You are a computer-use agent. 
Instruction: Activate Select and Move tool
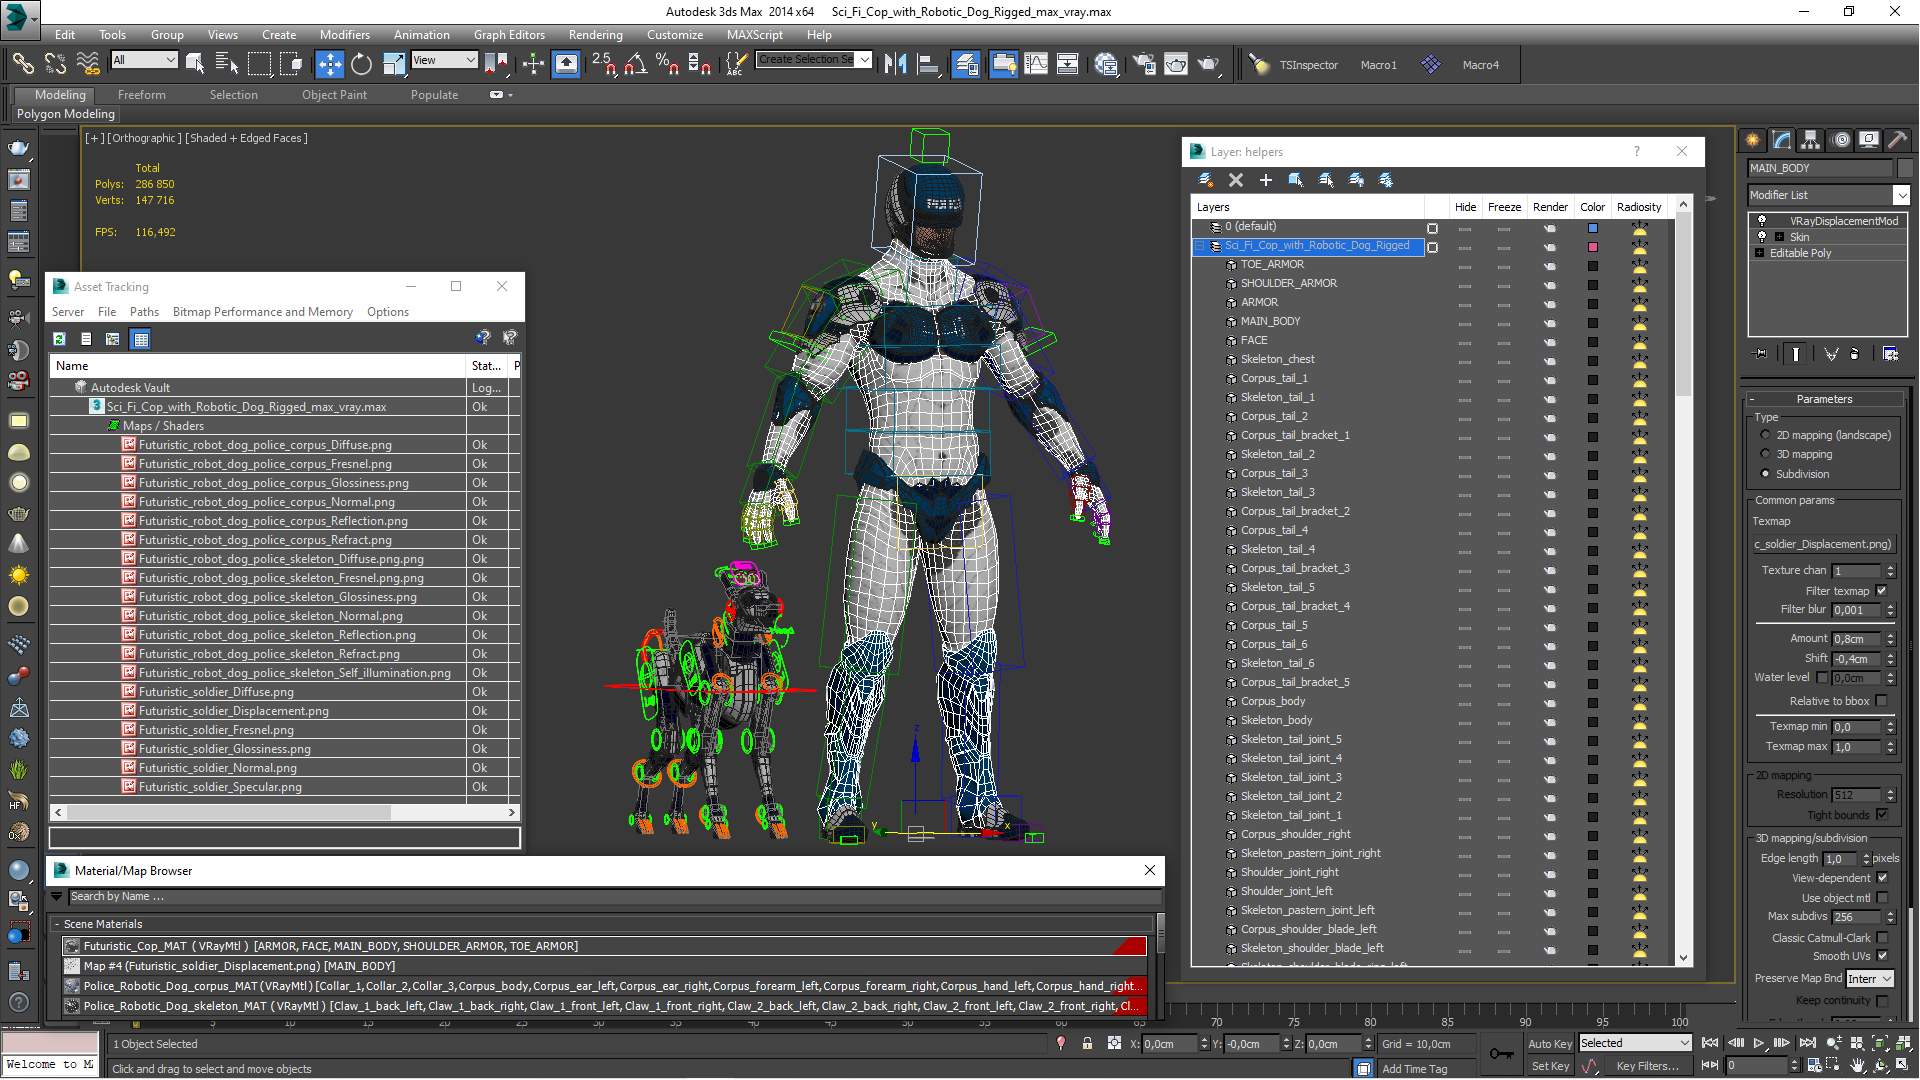(329, 64)
